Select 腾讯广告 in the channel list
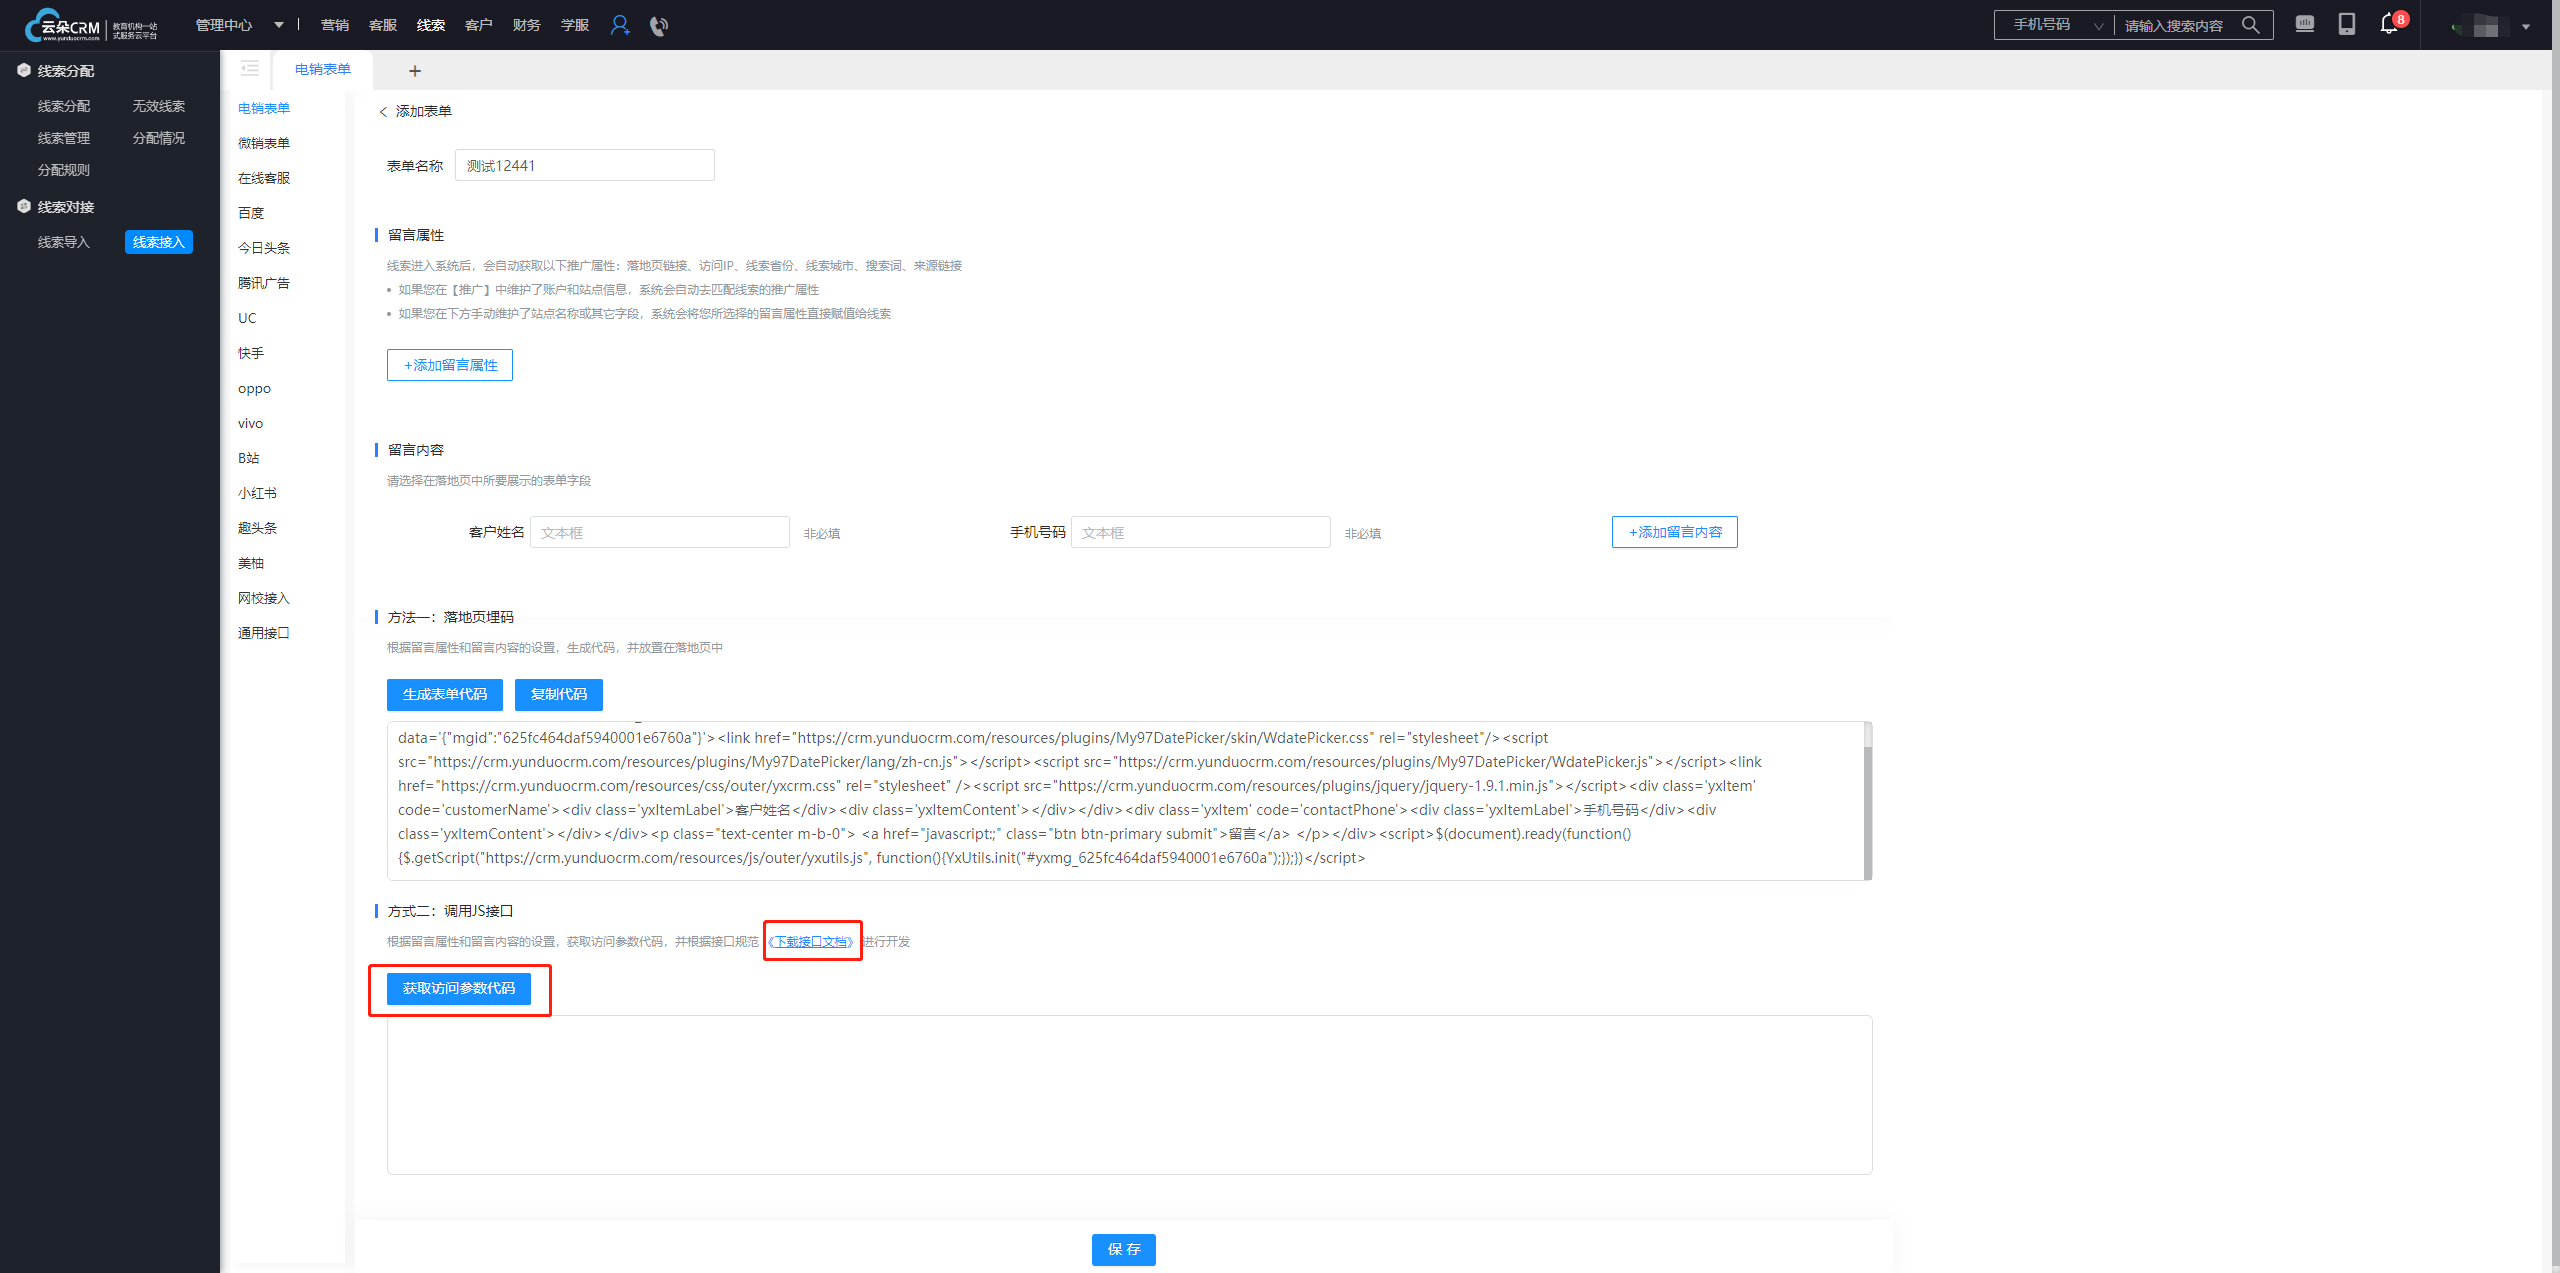Viewport: 2560px width, 1273px height. click(264, 283)
